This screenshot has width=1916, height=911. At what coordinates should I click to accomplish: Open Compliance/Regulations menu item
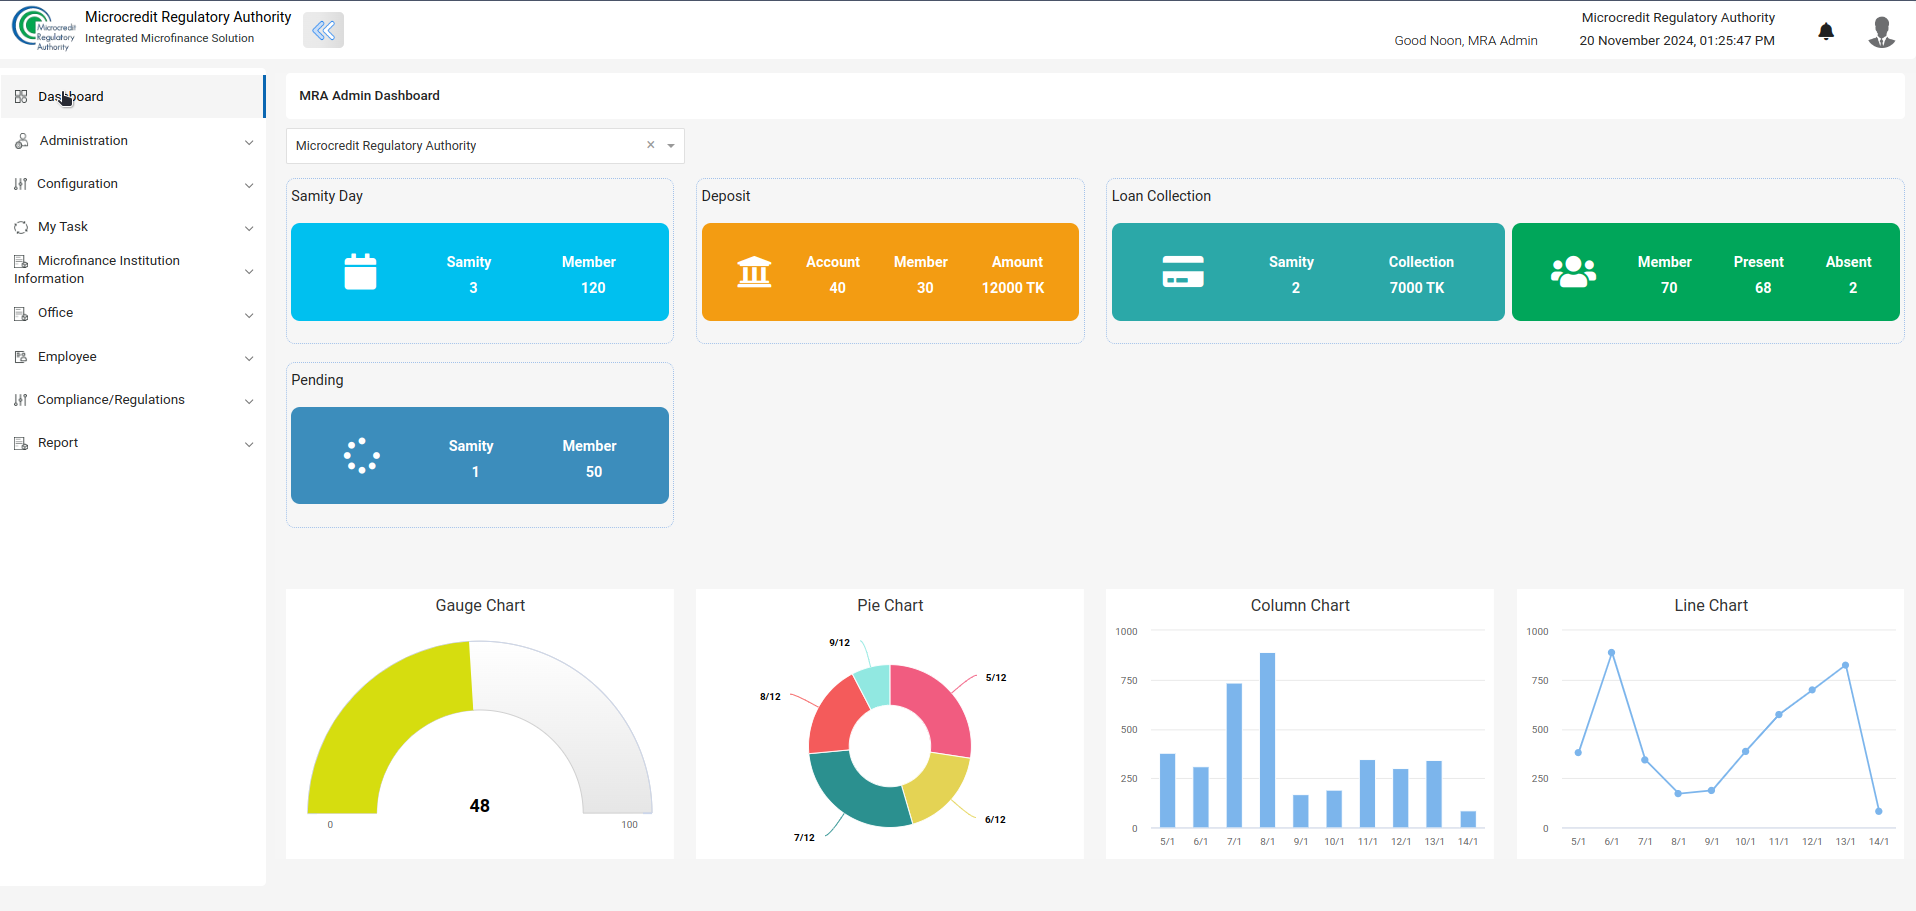click(x=133, y=400)
